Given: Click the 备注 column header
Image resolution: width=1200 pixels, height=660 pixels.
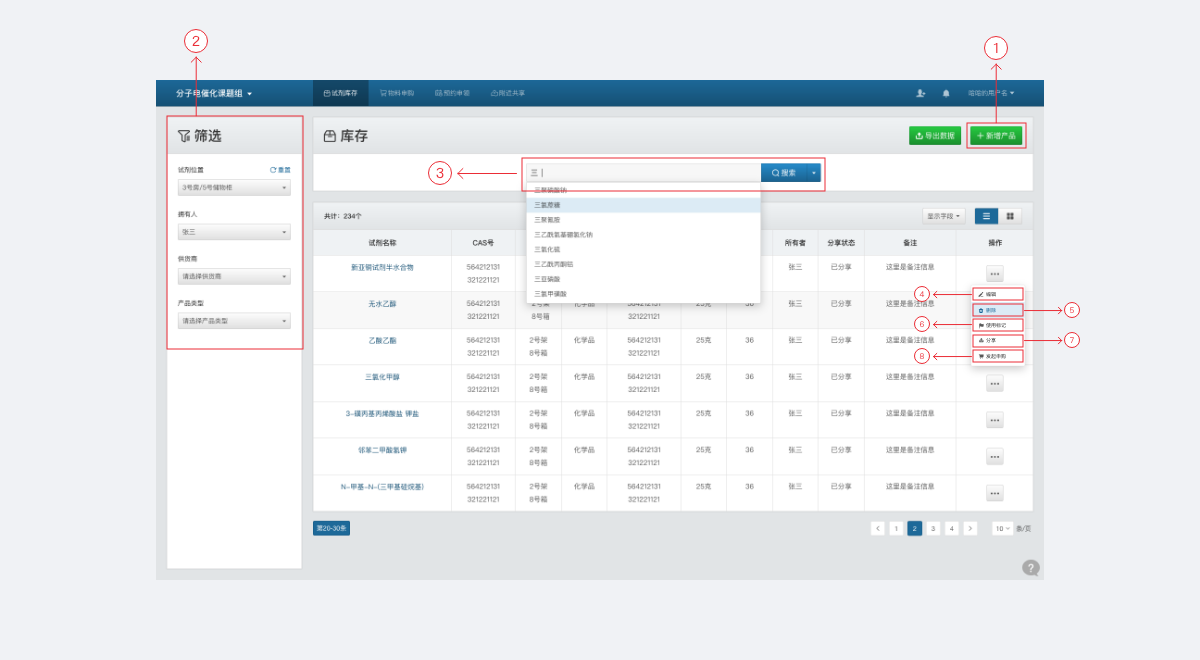Looking at the screenshot, I should coord(910,242).
